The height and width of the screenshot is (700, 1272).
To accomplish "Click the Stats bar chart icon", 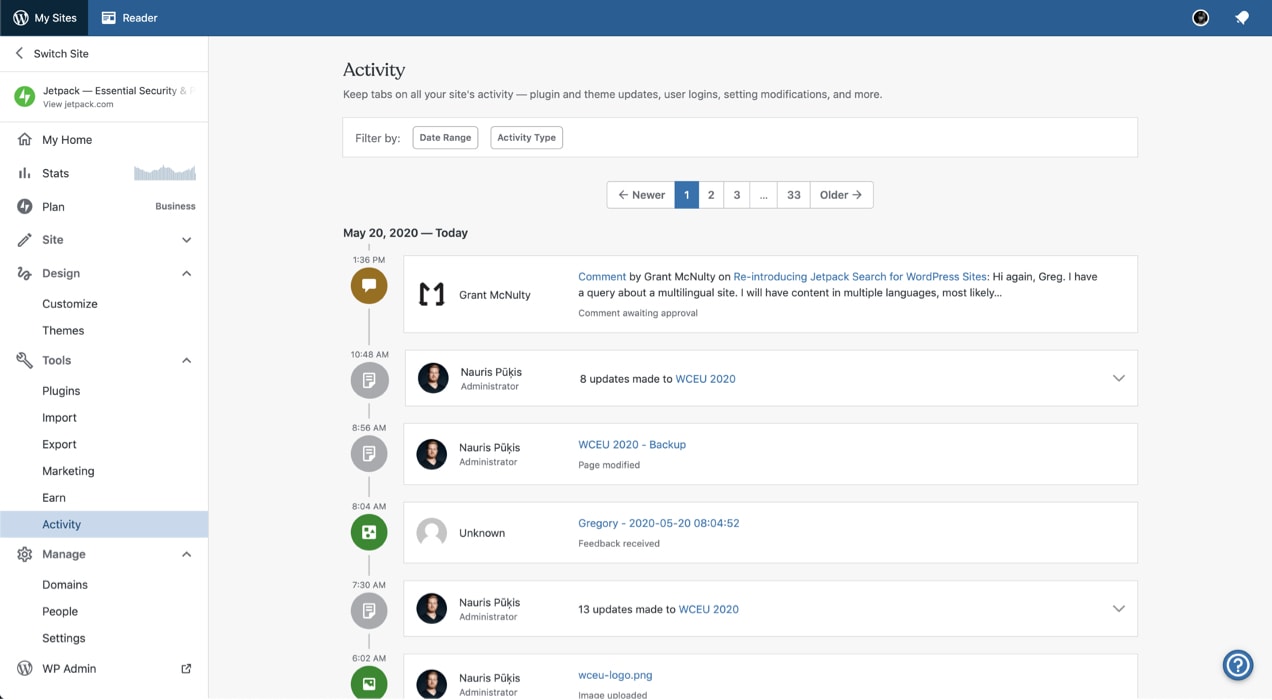I will pos(25,173).
